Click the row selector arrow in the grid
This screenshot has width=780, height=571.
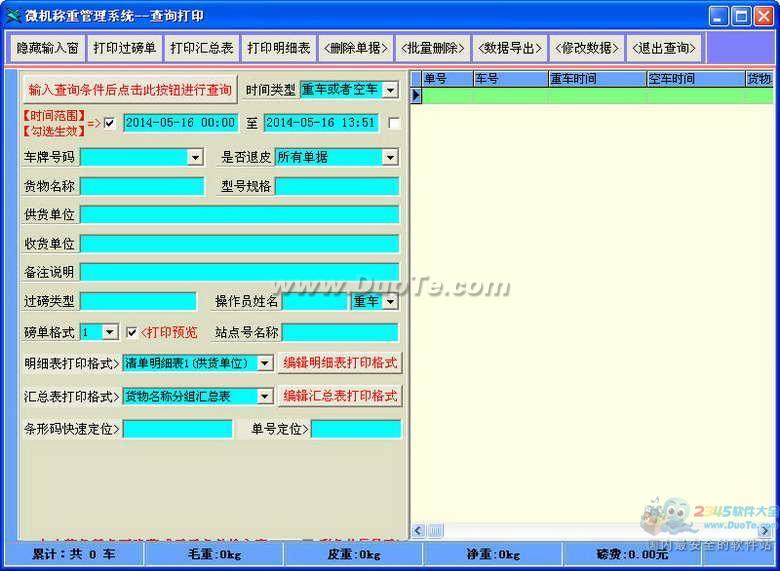click(x=416, y=95)
